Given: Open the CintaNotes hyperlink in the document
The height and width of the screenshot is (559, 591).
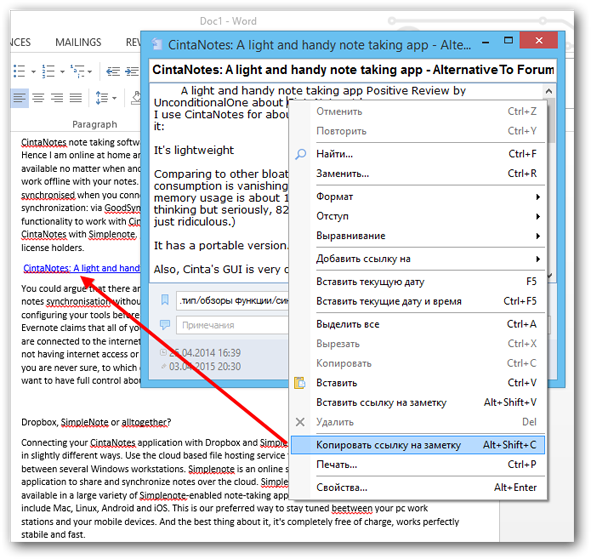Looking at the screenshot, I should tap(81, 268).
